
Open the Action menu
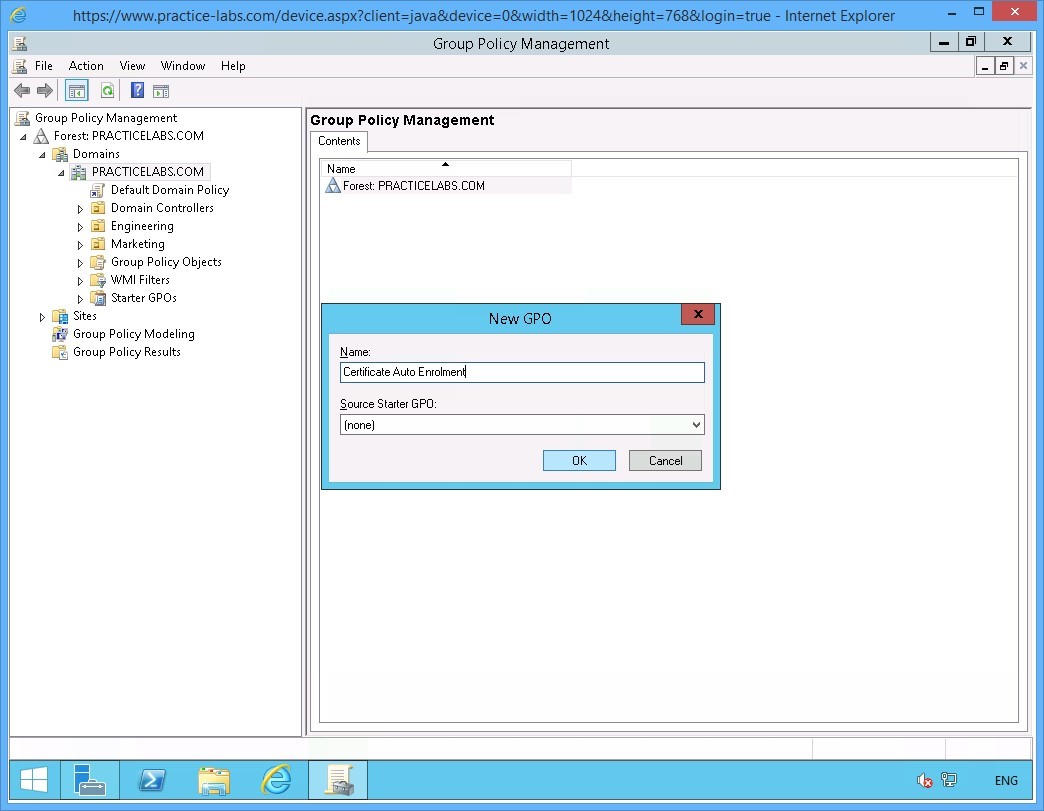click(86, 66)
